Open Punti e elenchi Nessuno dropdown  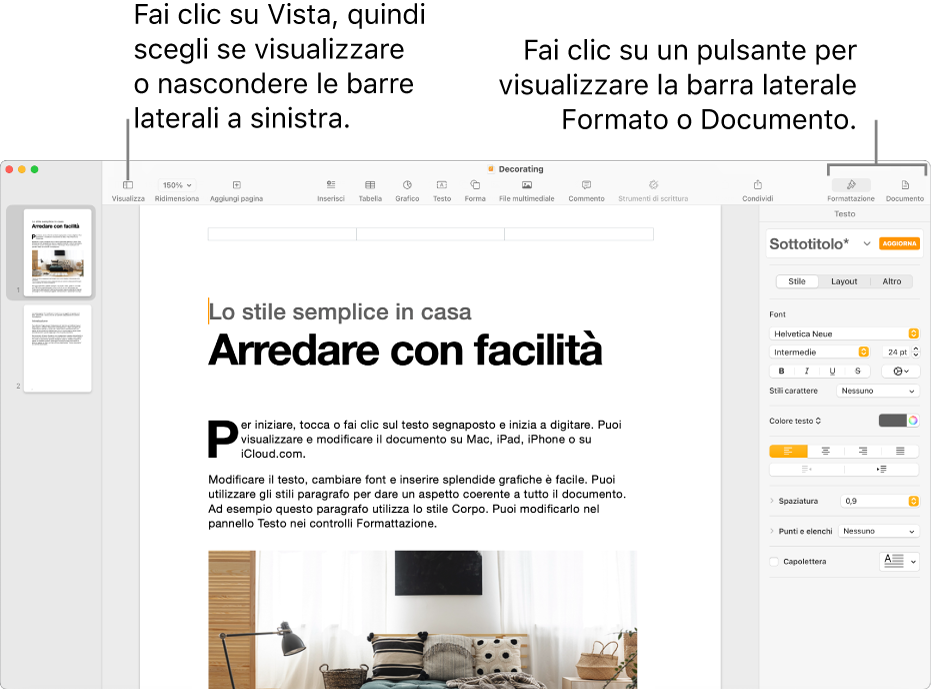pyautogui.click(x=879, y=531)
